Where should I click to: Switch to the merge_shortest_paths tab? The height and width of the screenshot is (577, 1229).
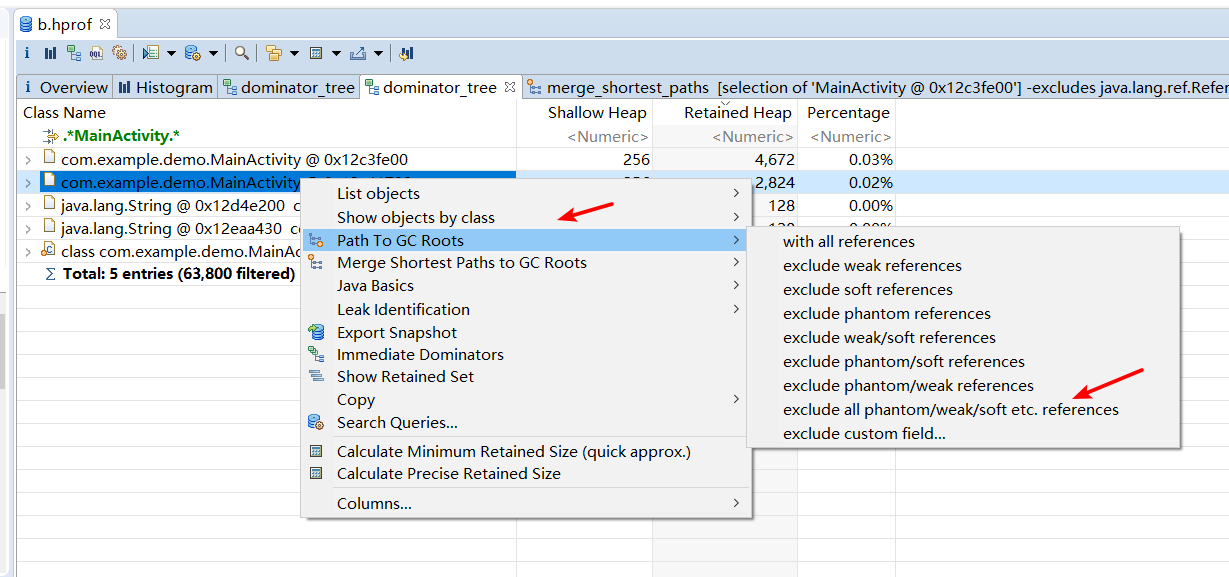628,88
